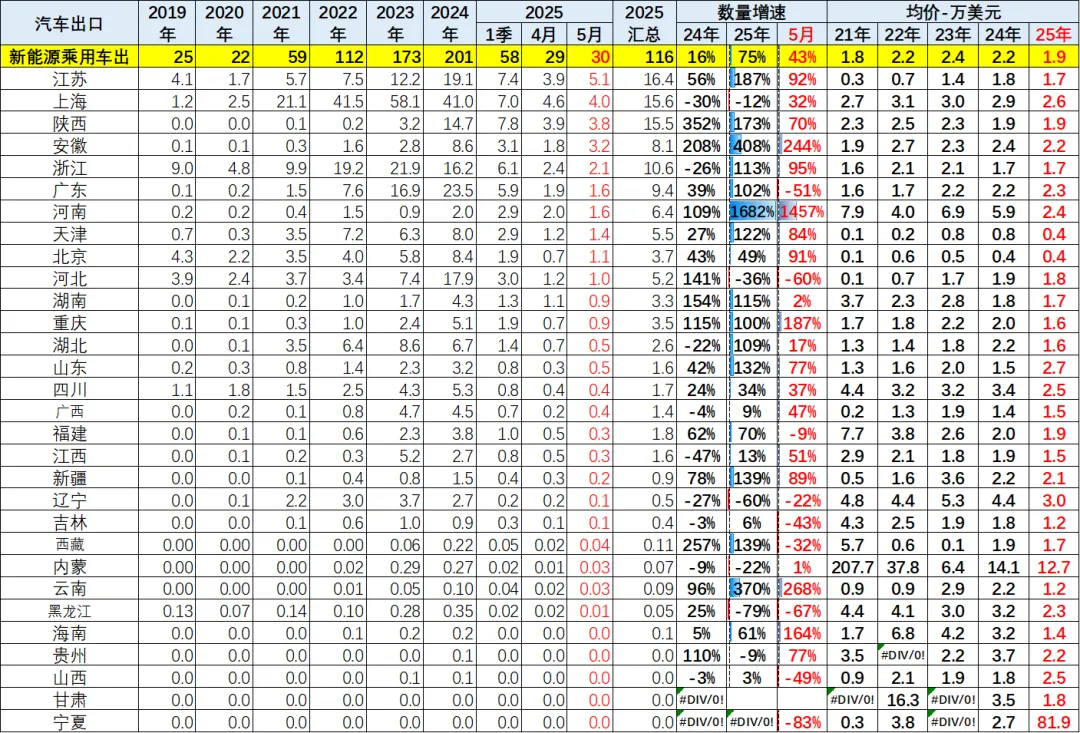Select the 天津 row label
The width and height of the screenshot is (1080, 733).
tap(70, 234)
